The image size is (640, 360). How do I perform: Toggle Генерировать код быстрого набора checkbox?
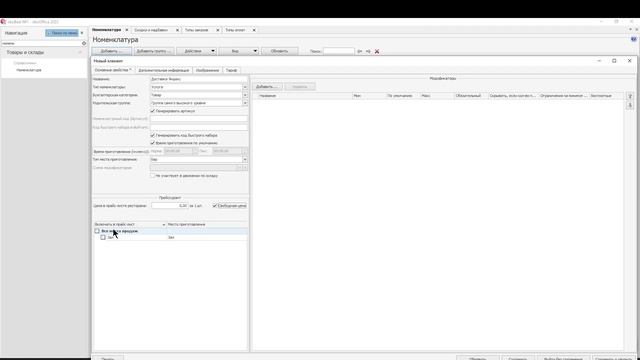pos(153,135)
